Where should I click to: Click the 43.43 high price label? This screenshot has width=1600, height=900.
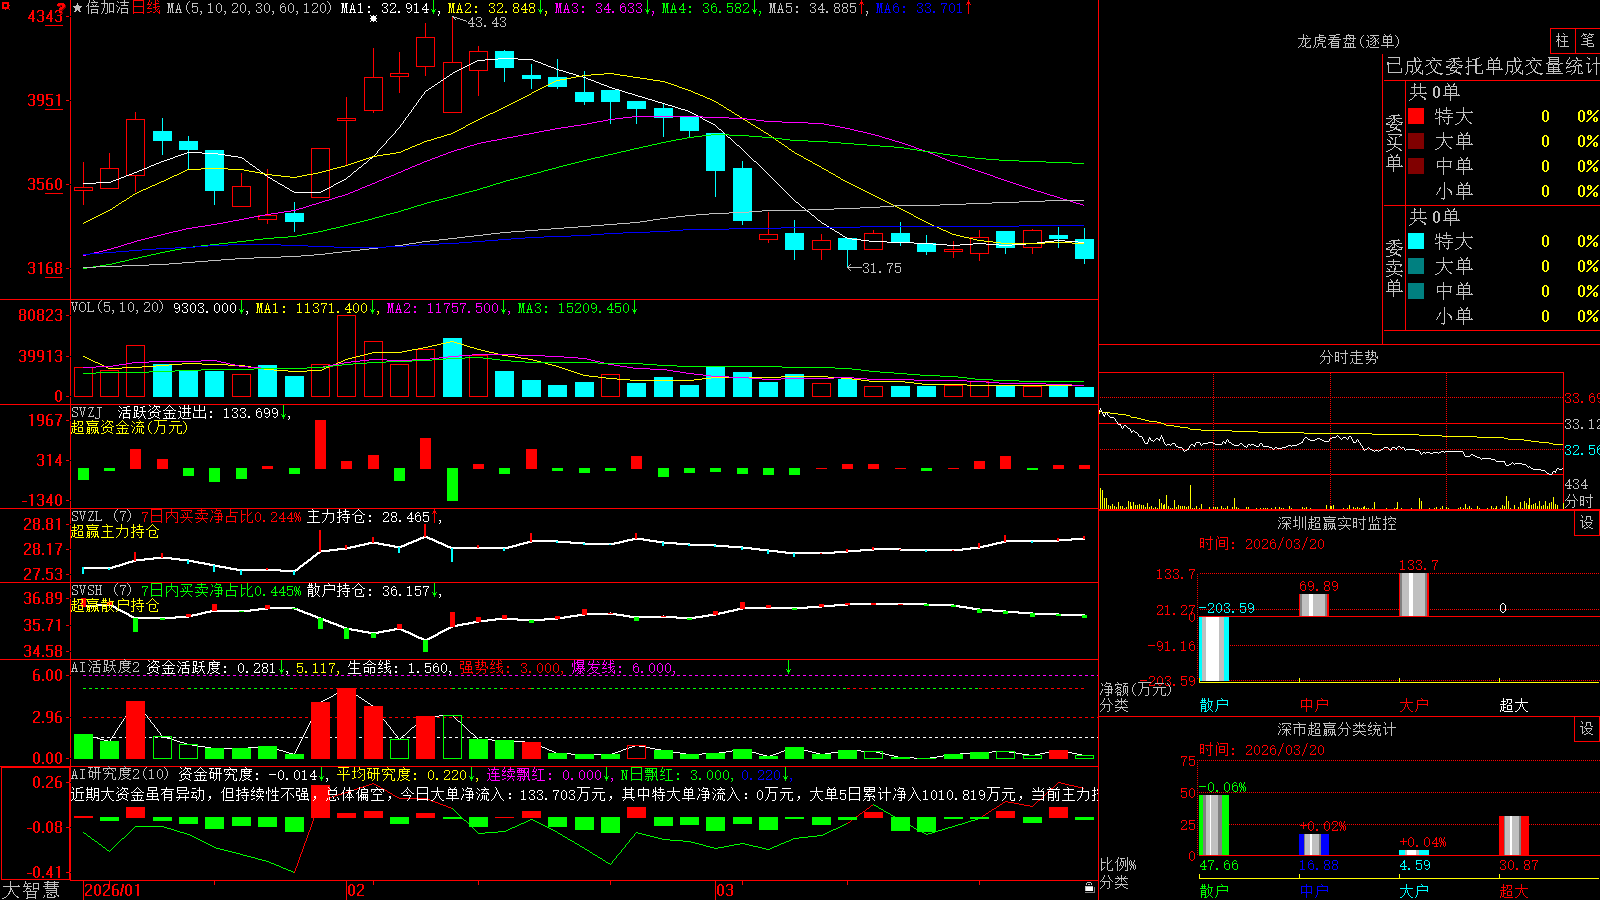coord(487,22)
